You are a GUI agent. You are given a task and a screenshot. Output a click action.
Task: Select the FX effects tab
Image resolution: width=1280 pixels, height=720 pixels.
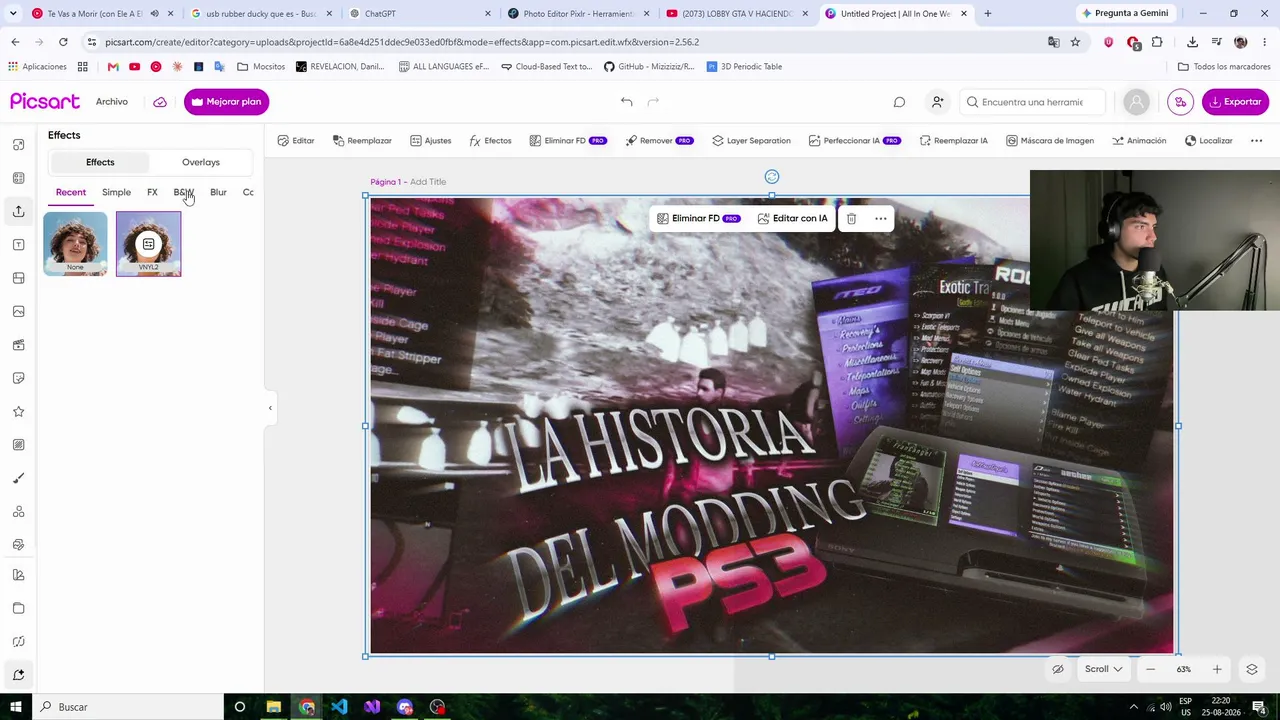pos(152,192)
